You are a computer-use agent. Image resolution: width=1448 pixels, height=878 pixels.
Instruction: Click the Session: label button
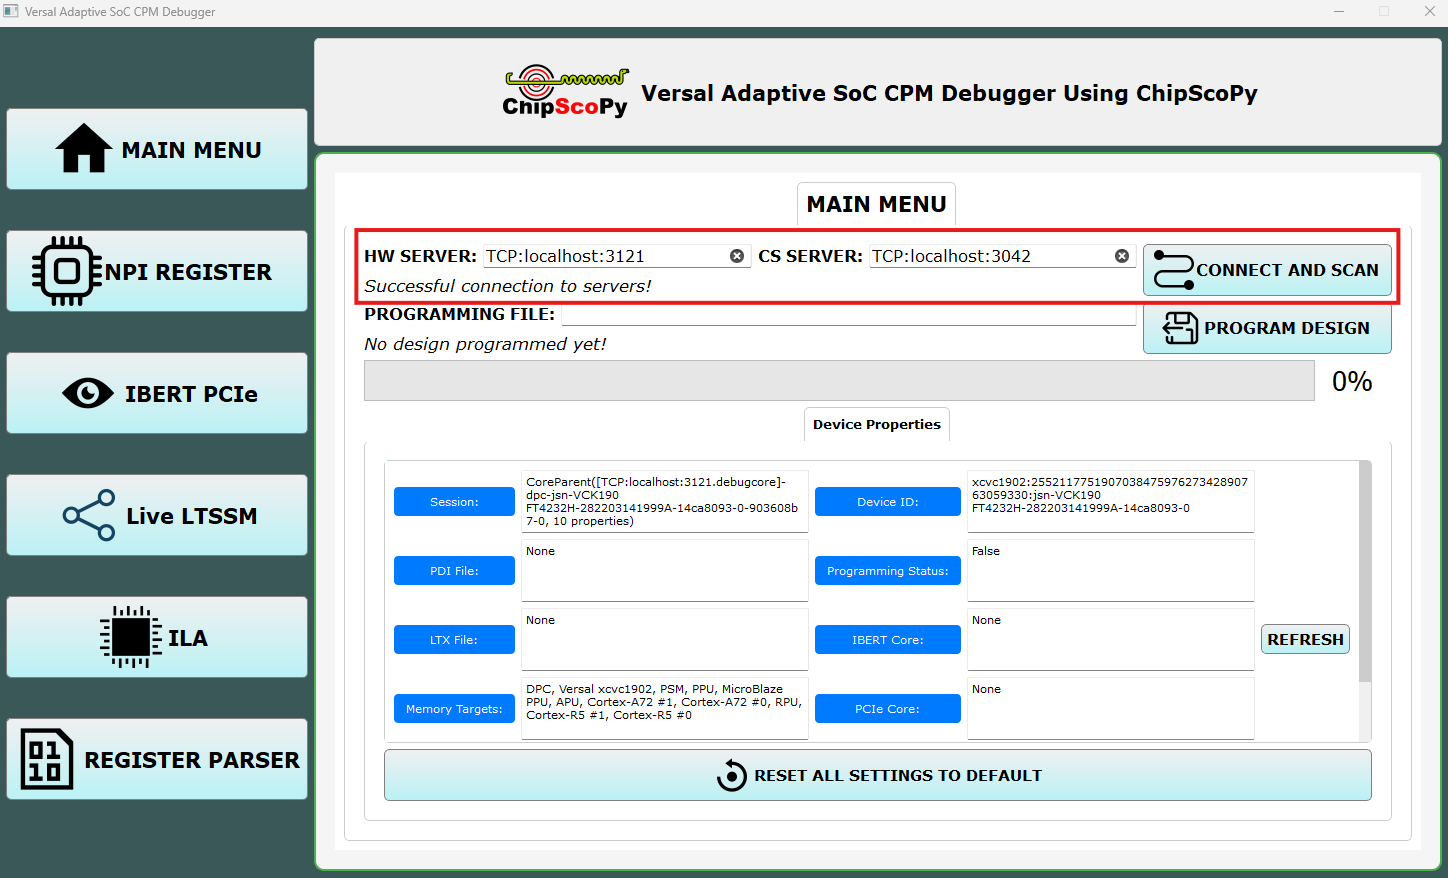click(x=454, y=502)
